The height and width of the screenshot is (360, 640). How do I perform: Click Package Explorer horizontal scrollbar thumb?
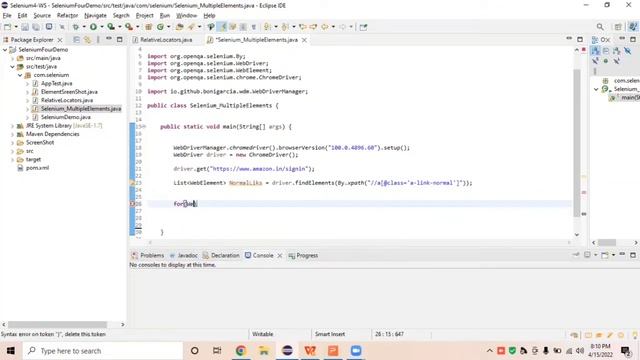(57, 324)
